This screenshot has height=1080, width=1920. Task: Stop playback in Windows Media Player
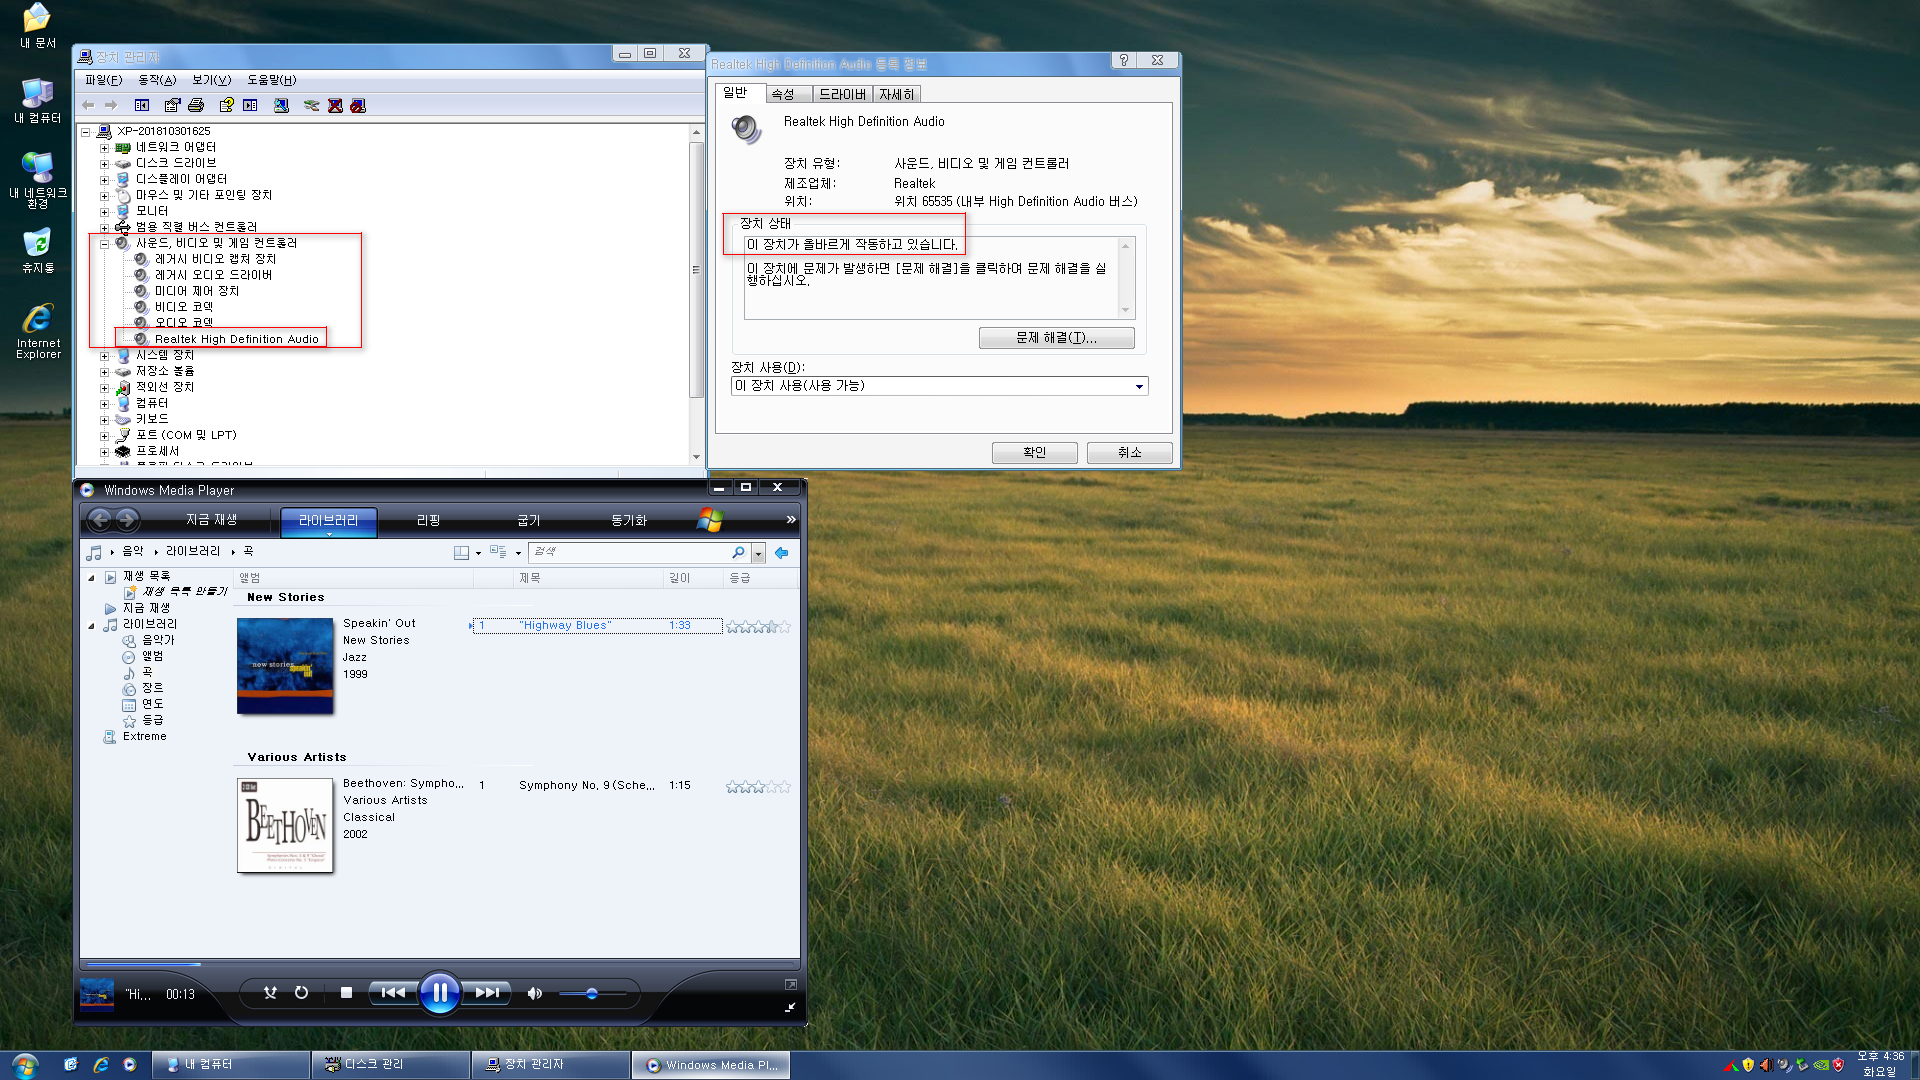[x=346, y=993]
